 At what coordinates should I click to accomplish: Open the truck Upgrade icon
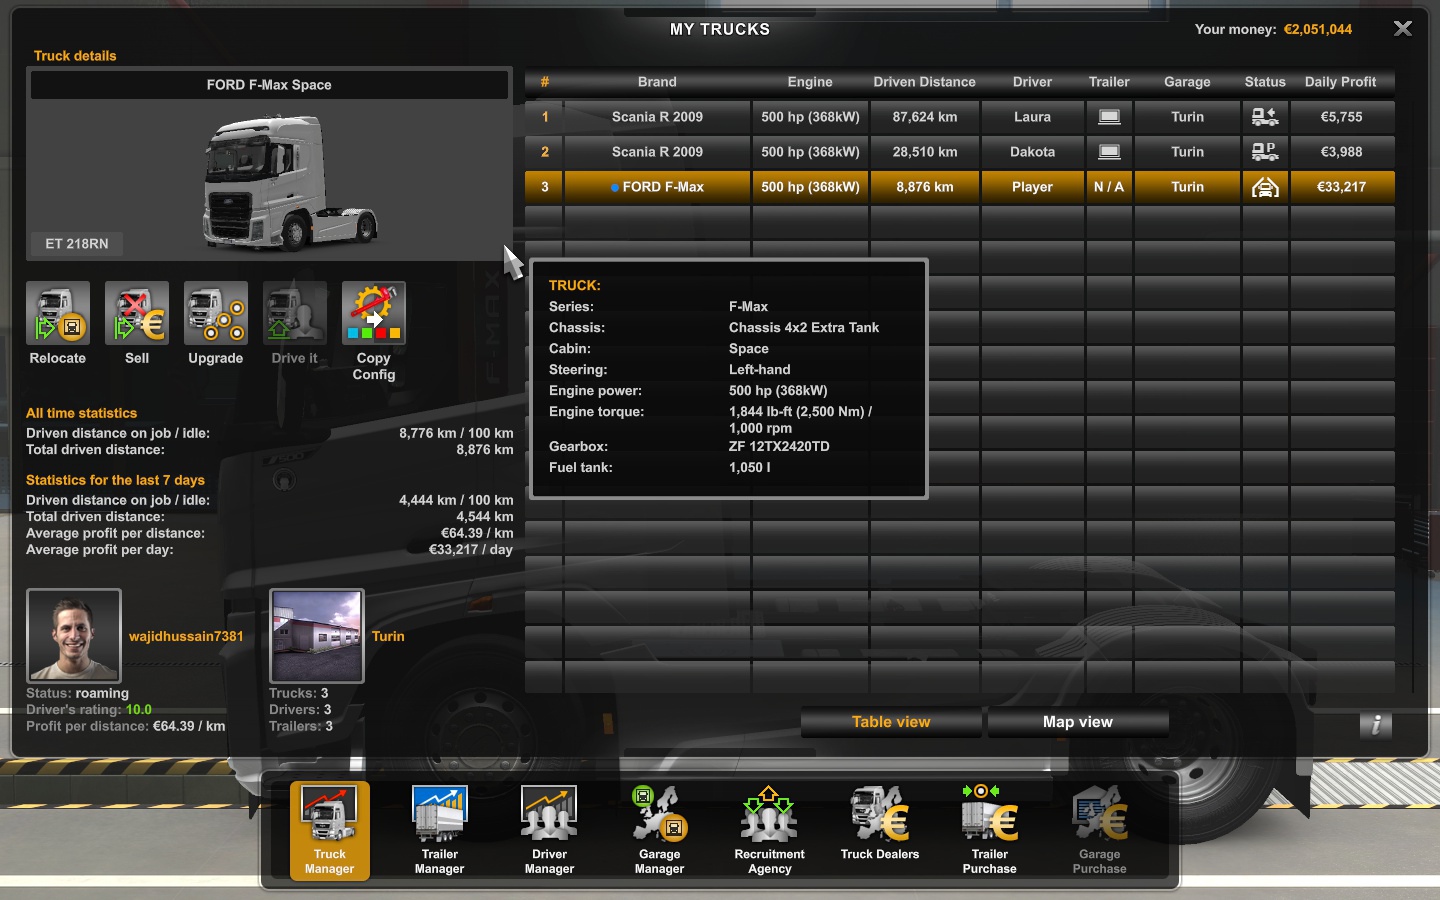(216, 313)
